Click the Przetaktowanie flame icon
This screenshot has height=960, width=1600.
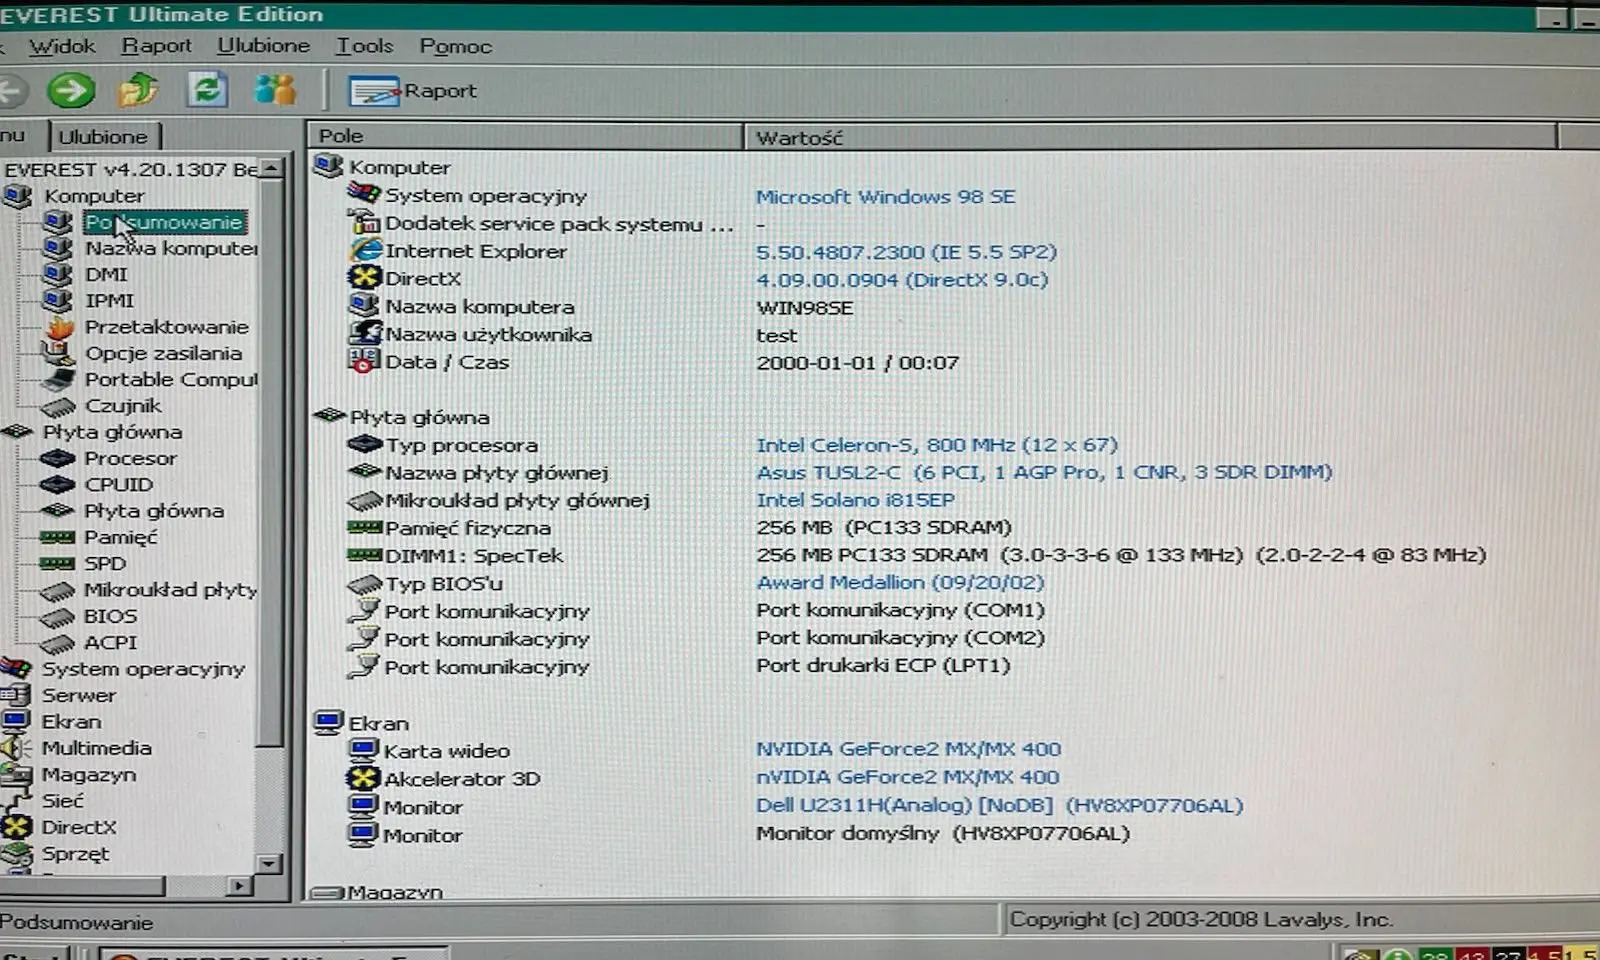pos(60,326)
